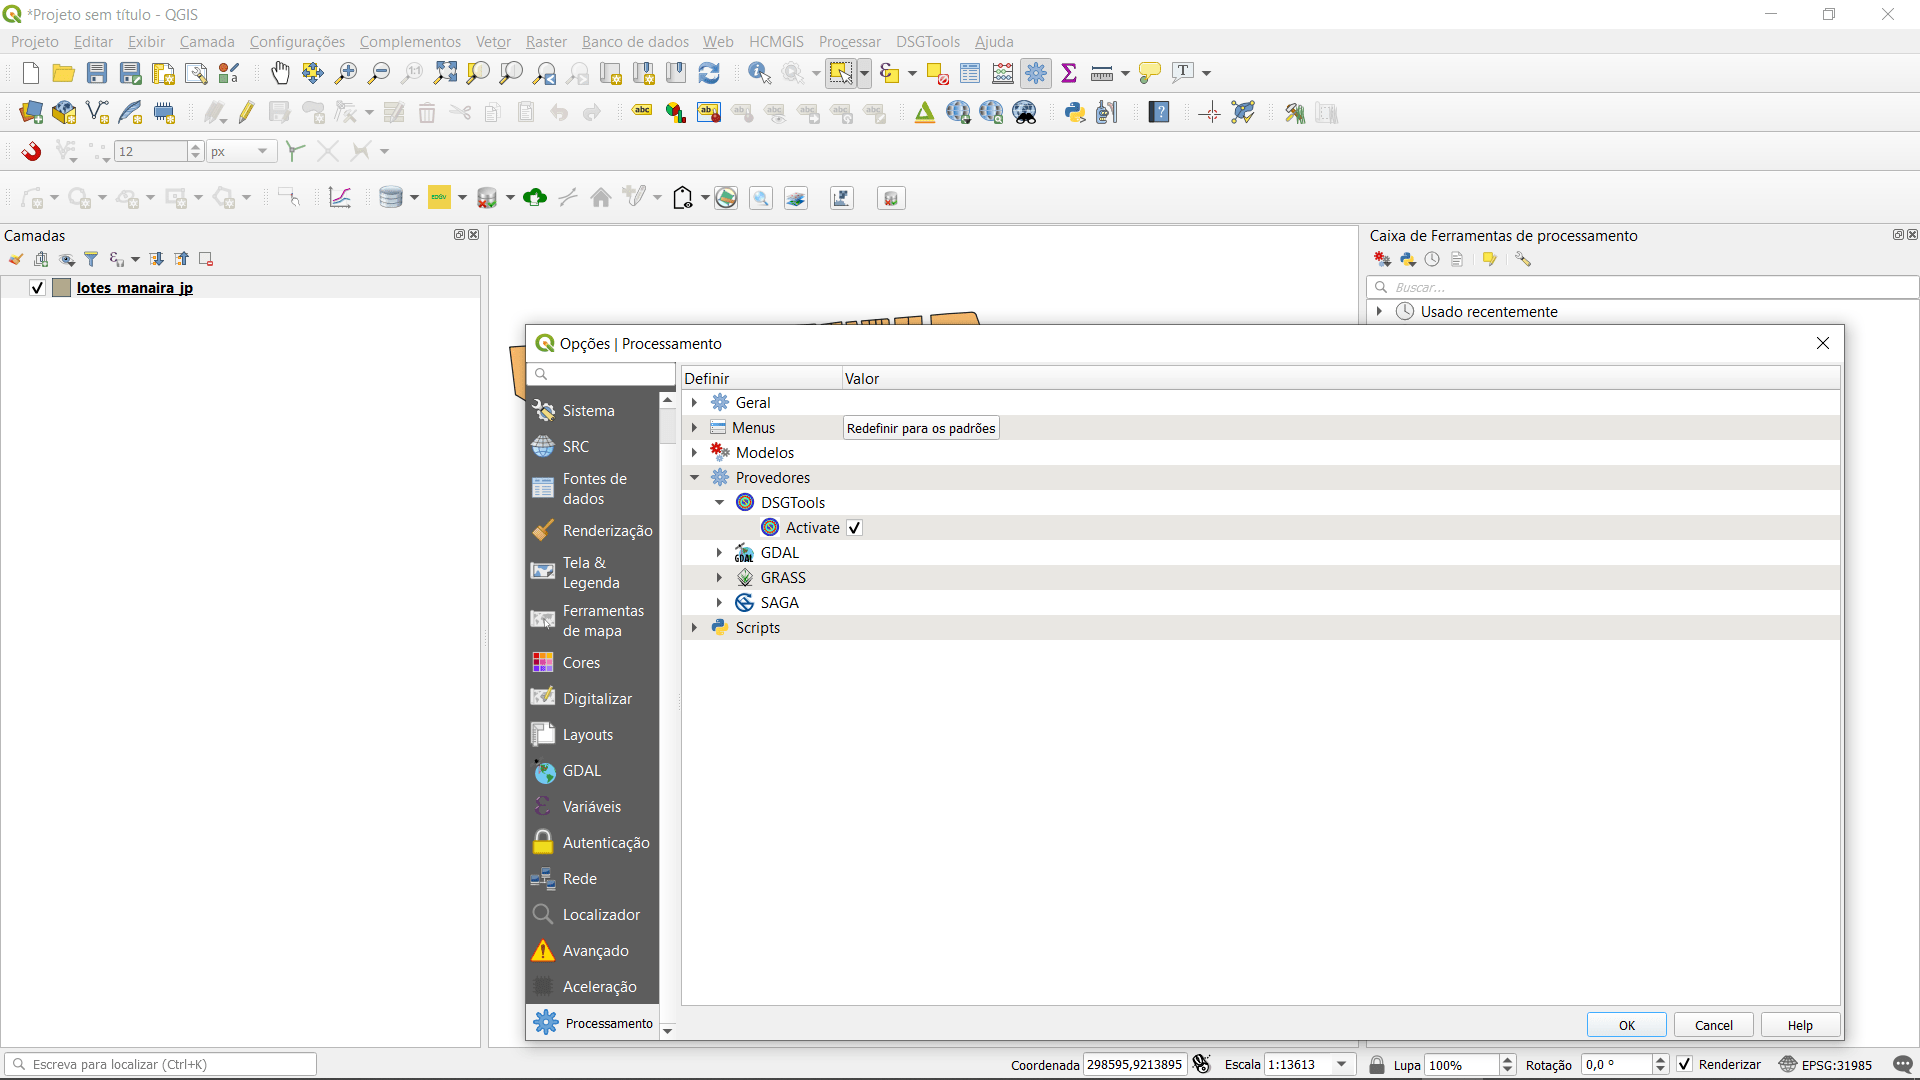Collapse the Provedores tree node

pos(694,478)
